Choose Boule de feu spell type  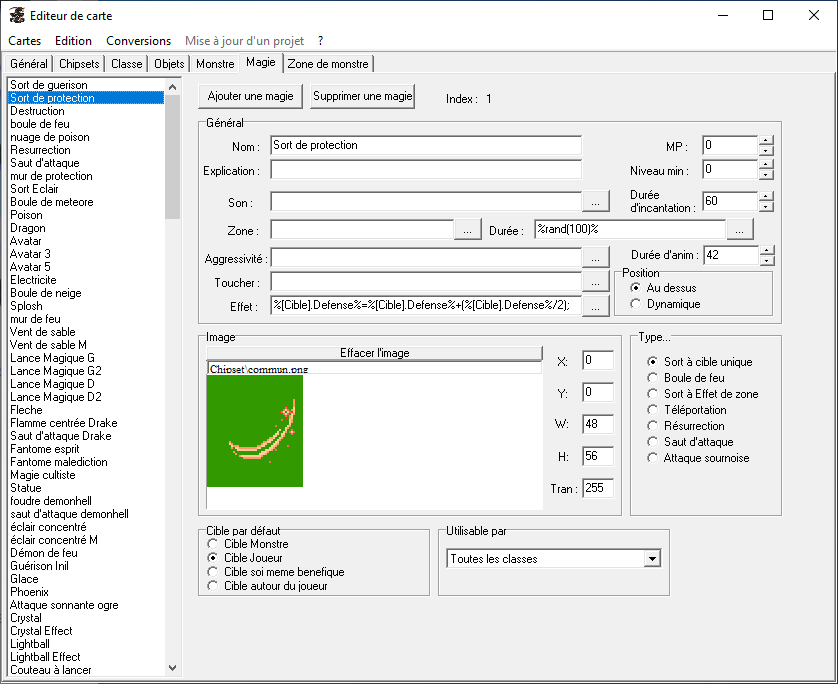[653, 378]
